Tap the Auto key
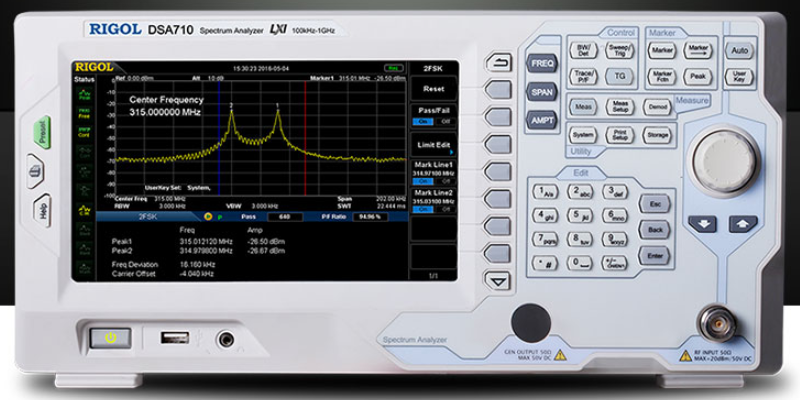This screenshot has width=800, height=400. click(x=739, y=51)
